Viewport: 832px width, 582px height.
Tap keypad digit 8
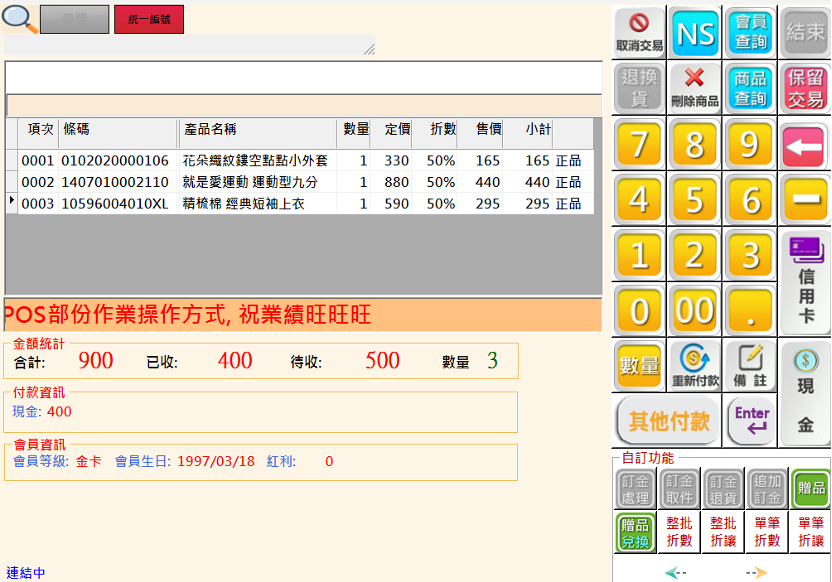[695, 144]
